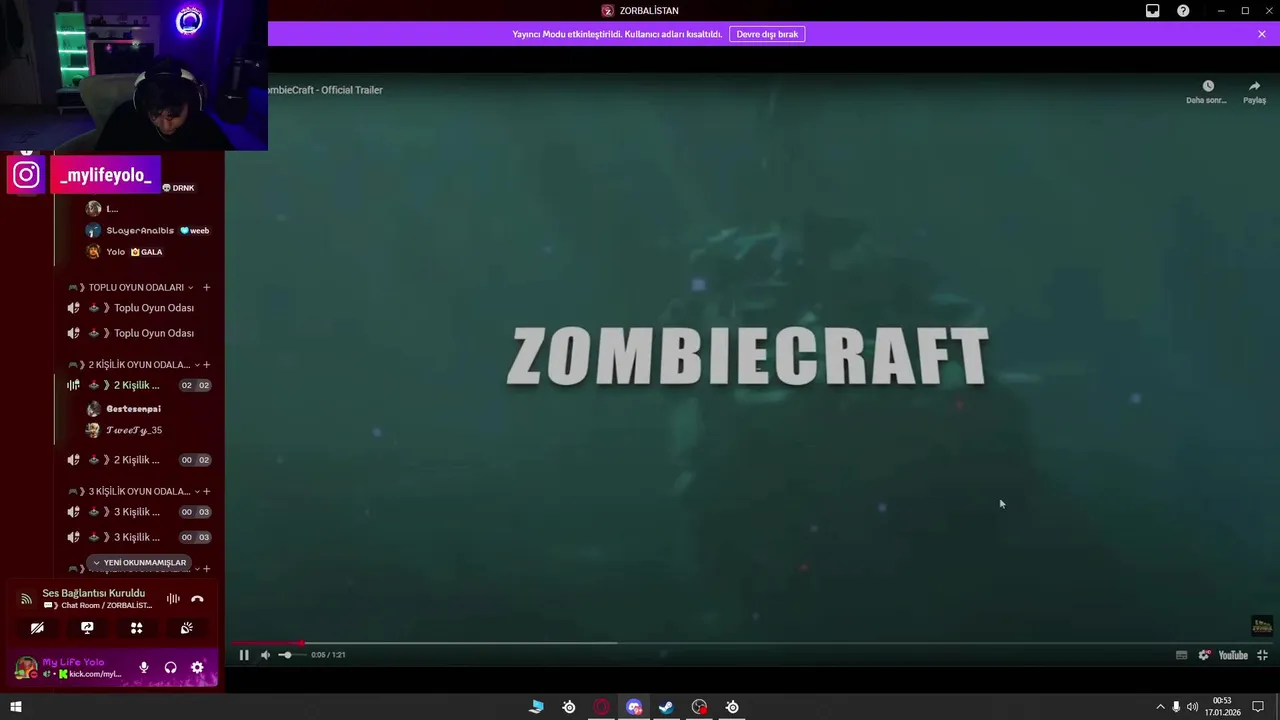Open the soundboard icon
This screenshot has width=1280, height=720.
[x=187, y=628]
